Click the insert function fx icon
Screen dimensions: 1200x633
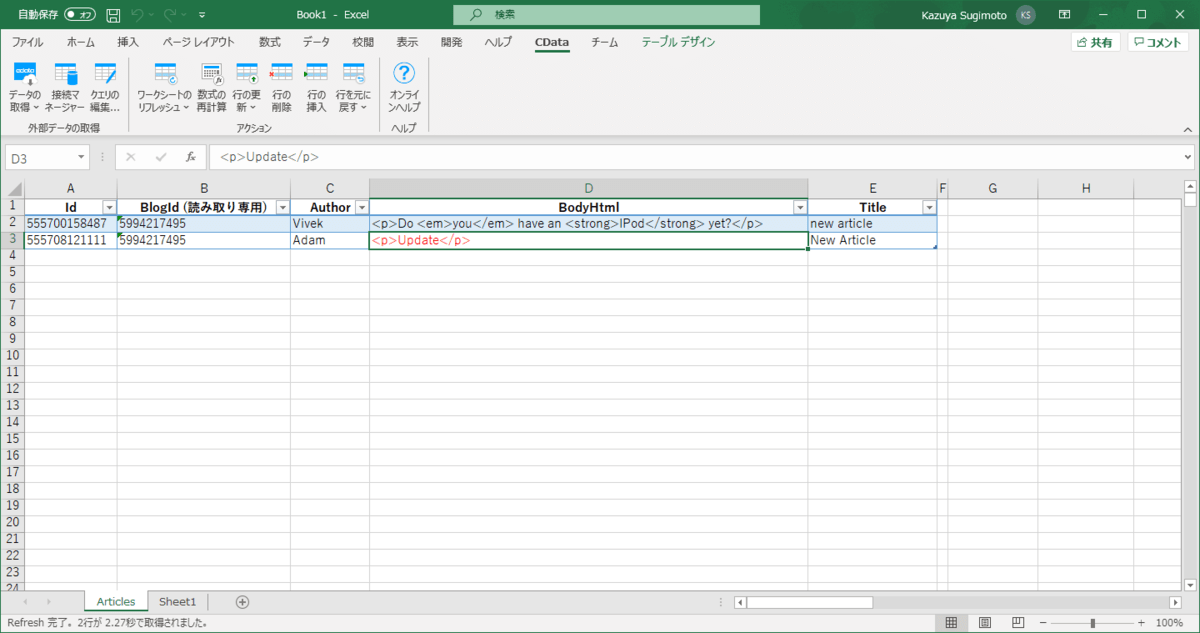coord(190,157)
